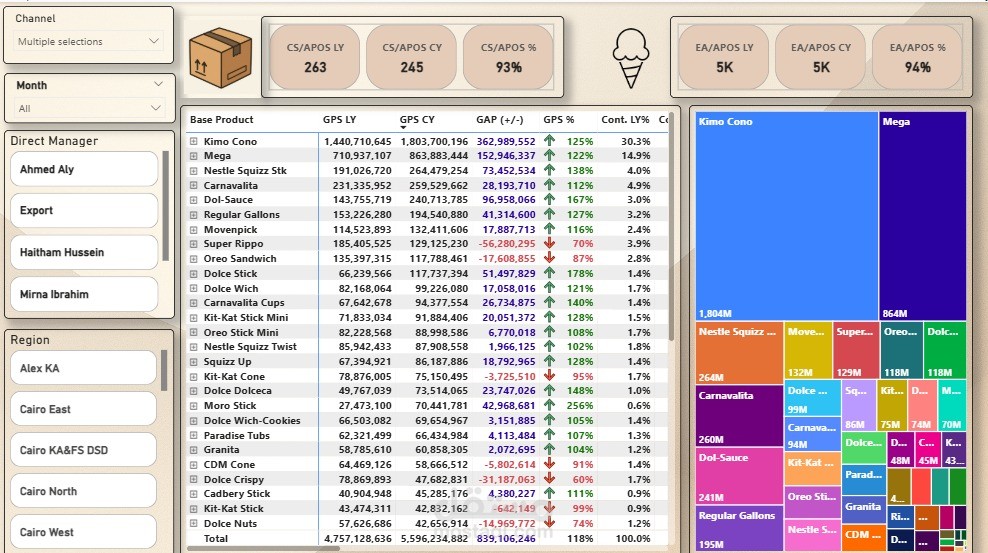Select Cairo KA&FS DSD region
The width and height of the screenshot is (988, 553).
83,450
